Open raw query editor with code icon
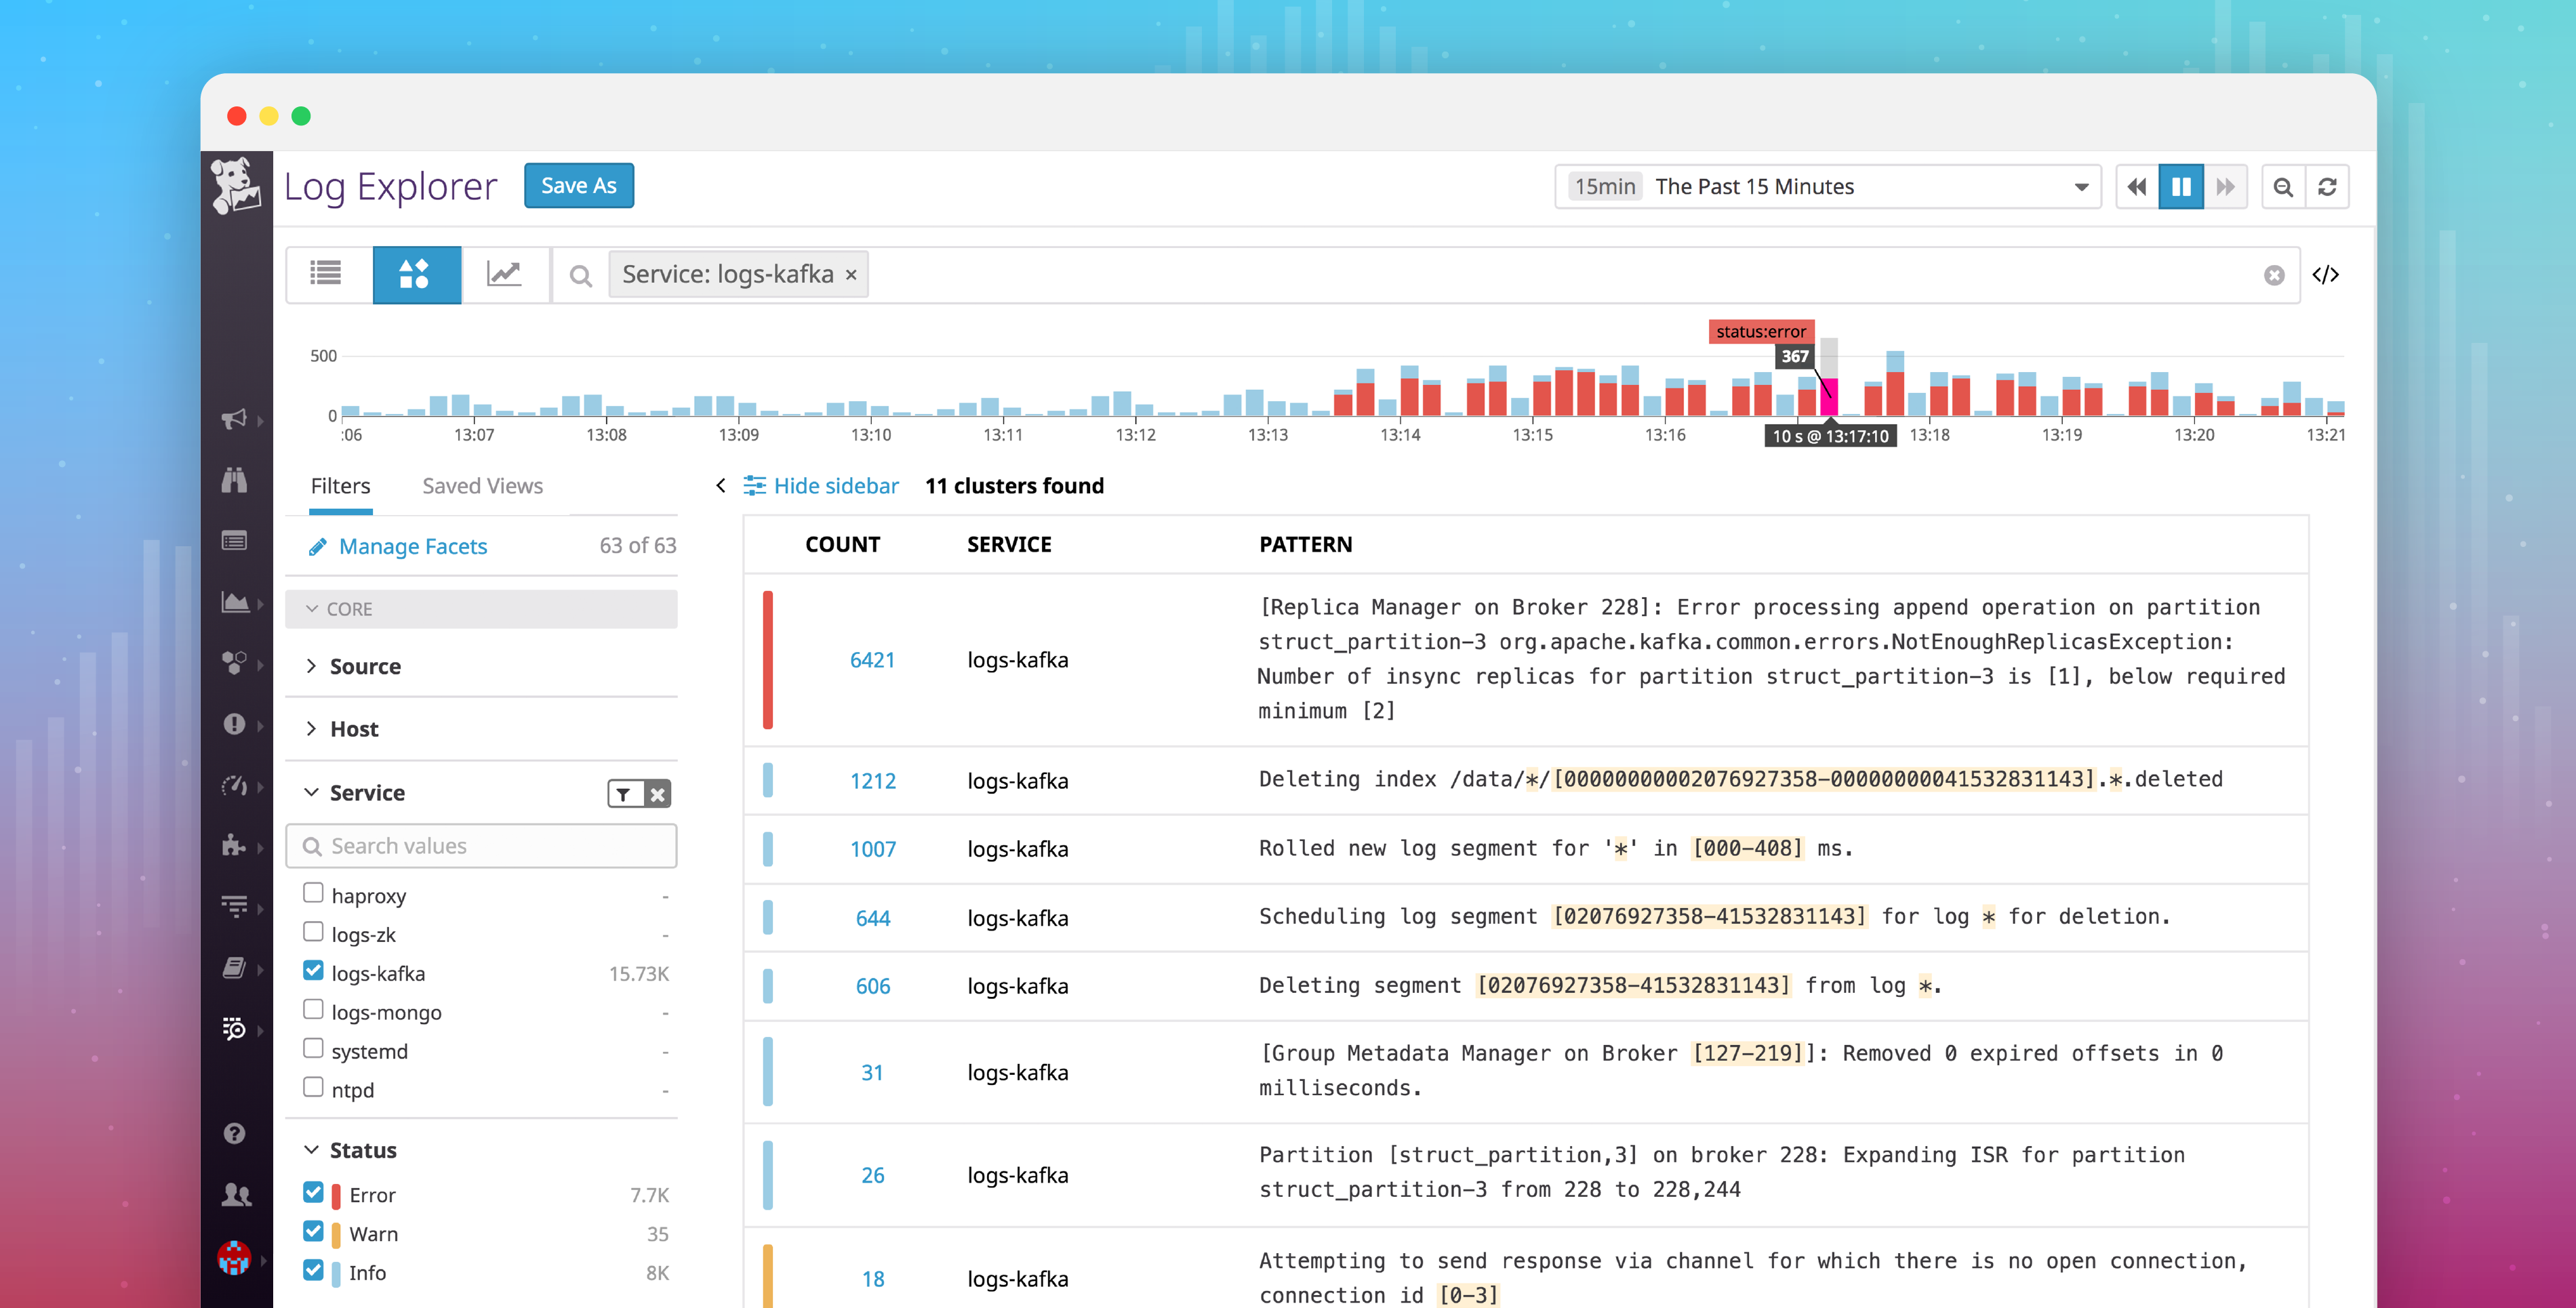 pyautogui.click(x=2327, y=275)
